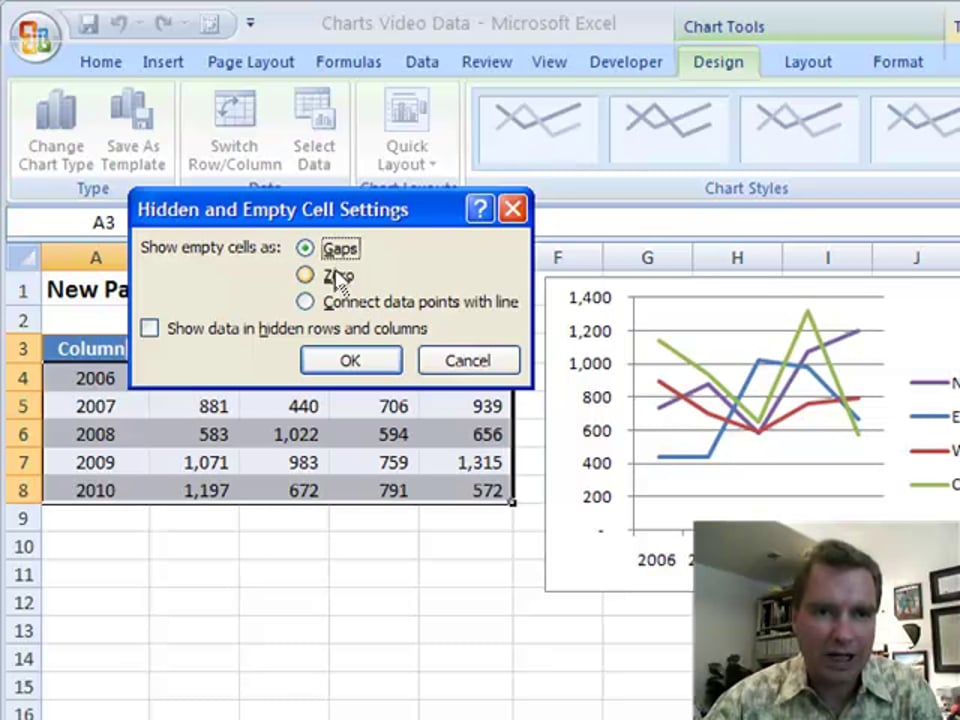Click the Name Box showing A3
This screenshot has width=960, height=720.
[69, 222]
